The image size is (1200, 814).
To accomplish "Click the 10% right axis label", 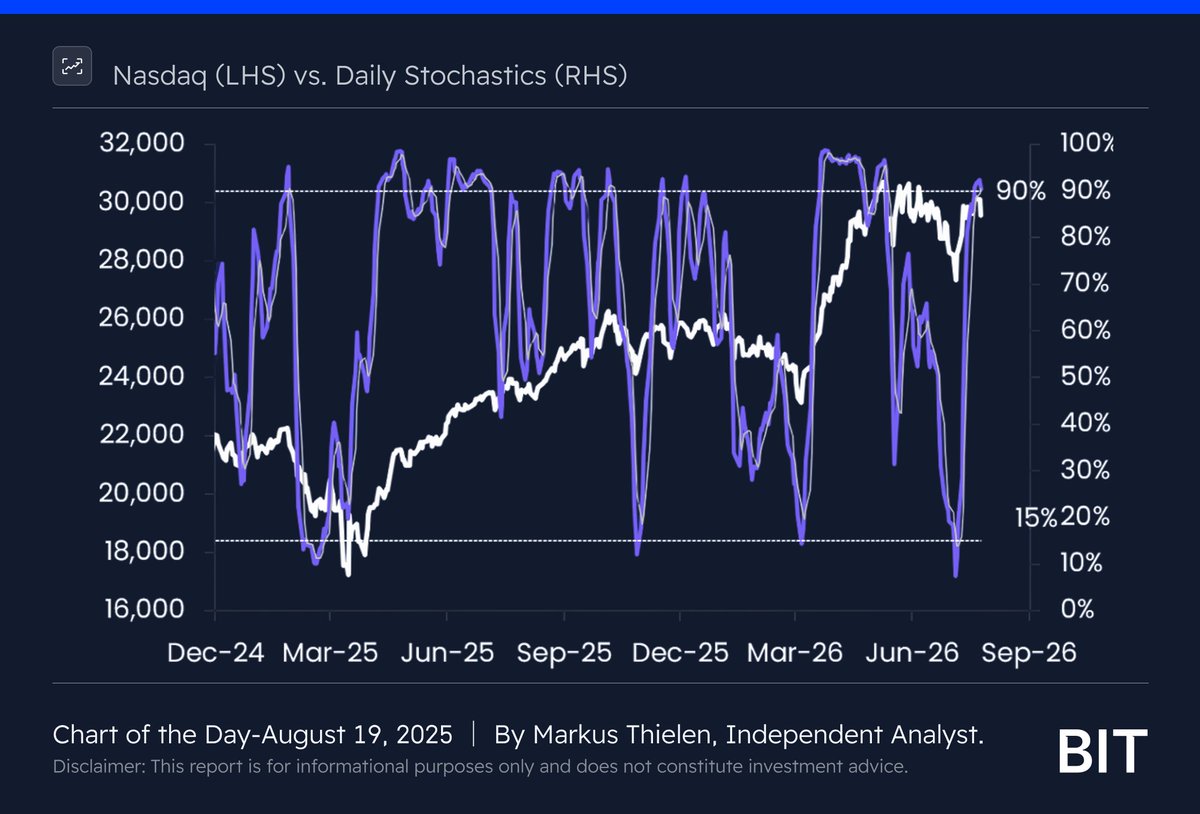I will click(1081, 563).
